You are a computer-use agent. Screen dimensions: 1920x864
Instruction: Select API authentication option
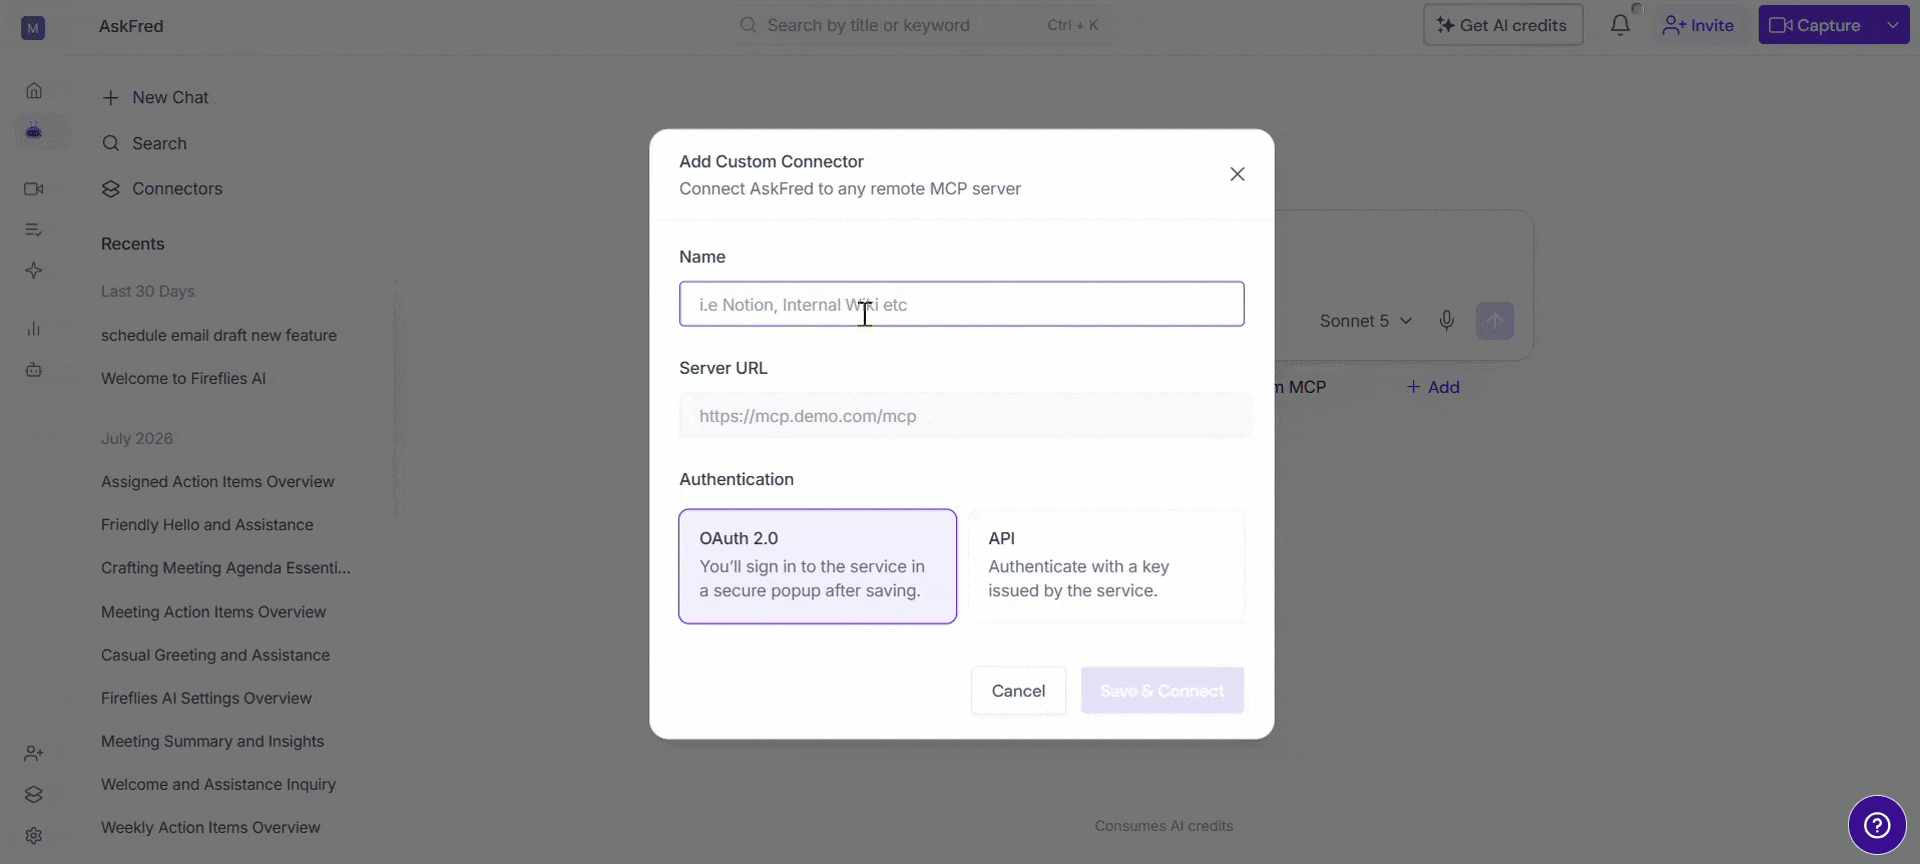coord(1106,566)
